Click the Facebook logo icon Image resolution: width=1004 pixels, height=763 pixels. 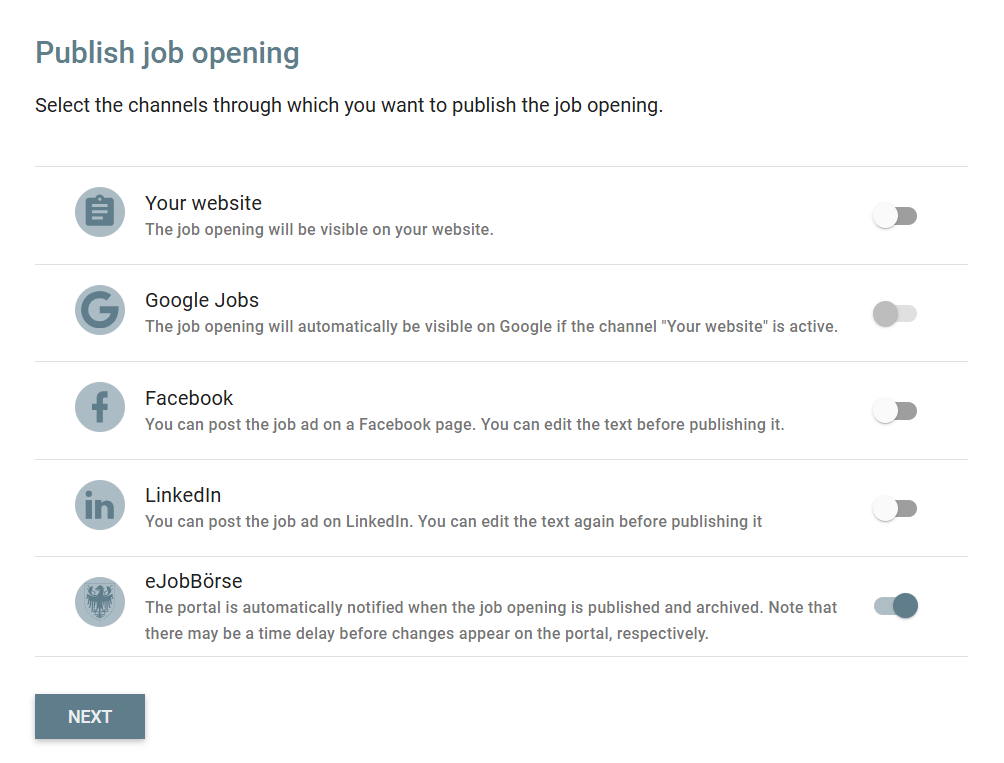pos(100,407)
